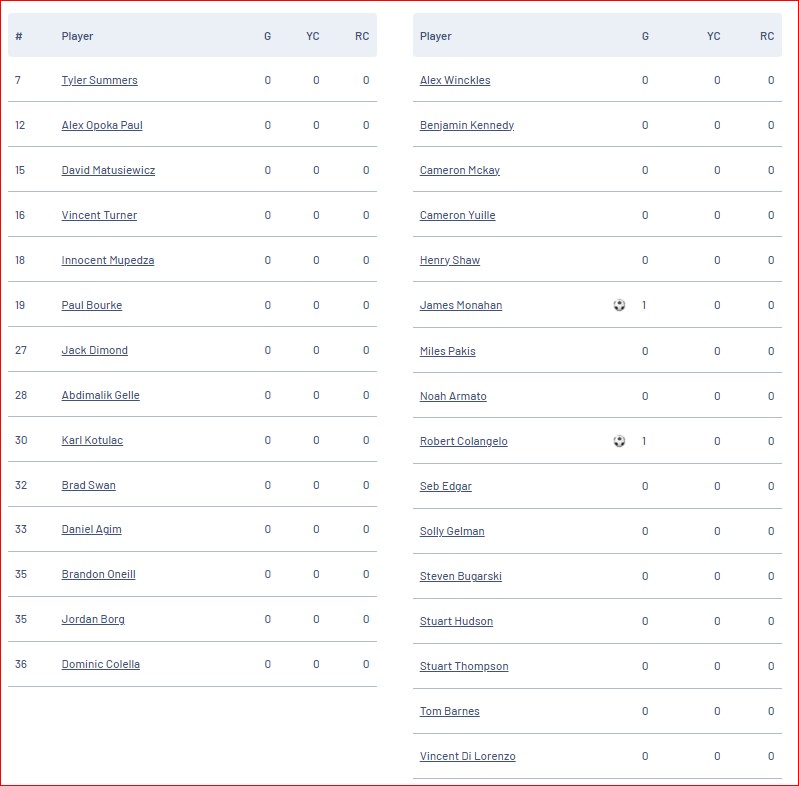799x786 pixels.
Task: Open Tyler Summers player profile
Action: pyautogui.click(x=99, y=80)
